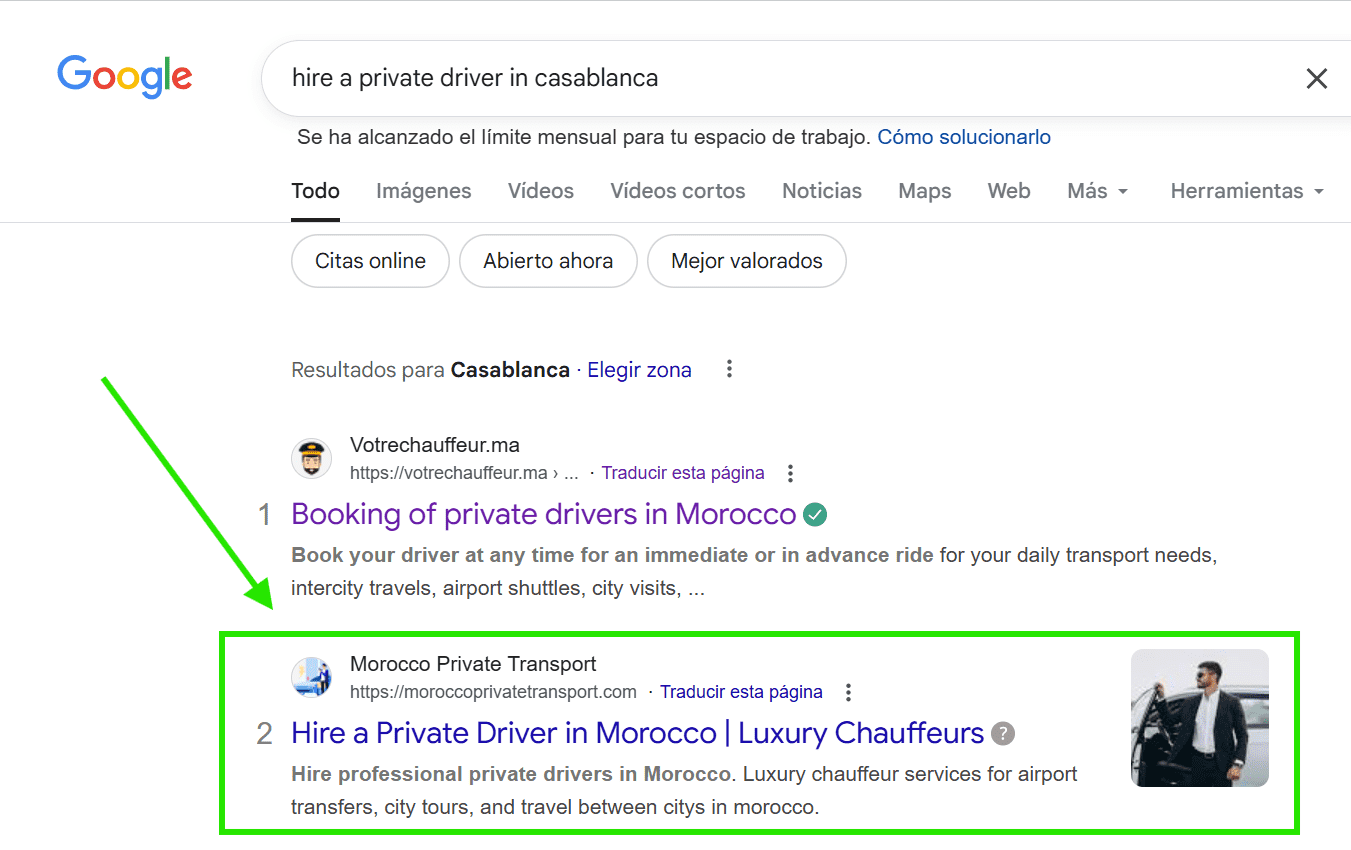Expand the Herramientas dropdown
The image size is (1351, 850).
pyautogui.click(x=1246, y=191)
